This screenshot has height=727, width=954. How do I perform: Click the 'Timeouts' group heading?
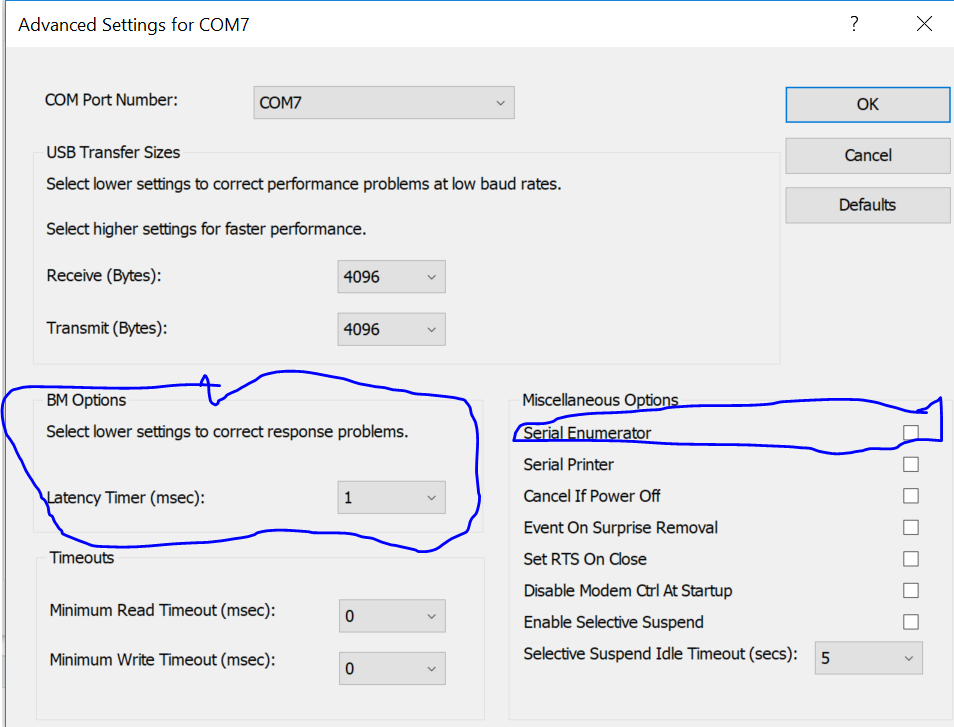click(82, 558)
